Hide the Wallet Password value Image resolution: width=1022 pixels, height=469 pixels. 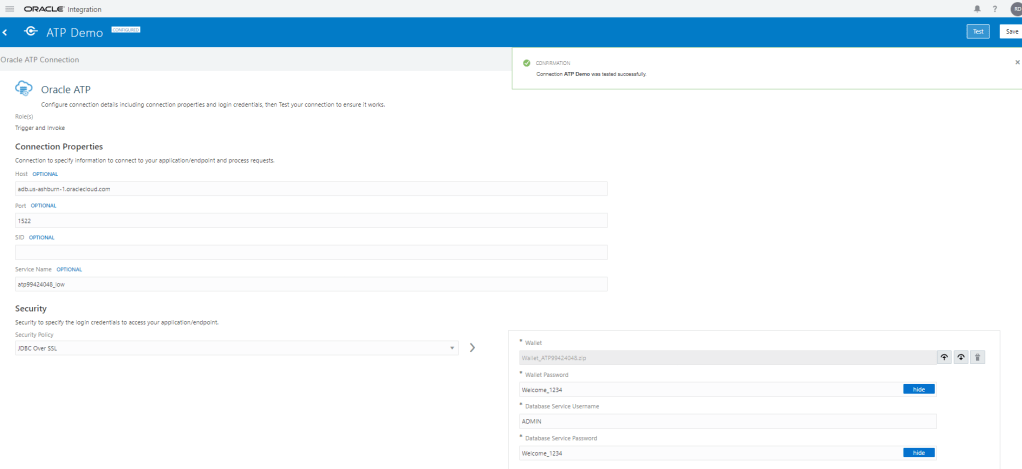918,389
